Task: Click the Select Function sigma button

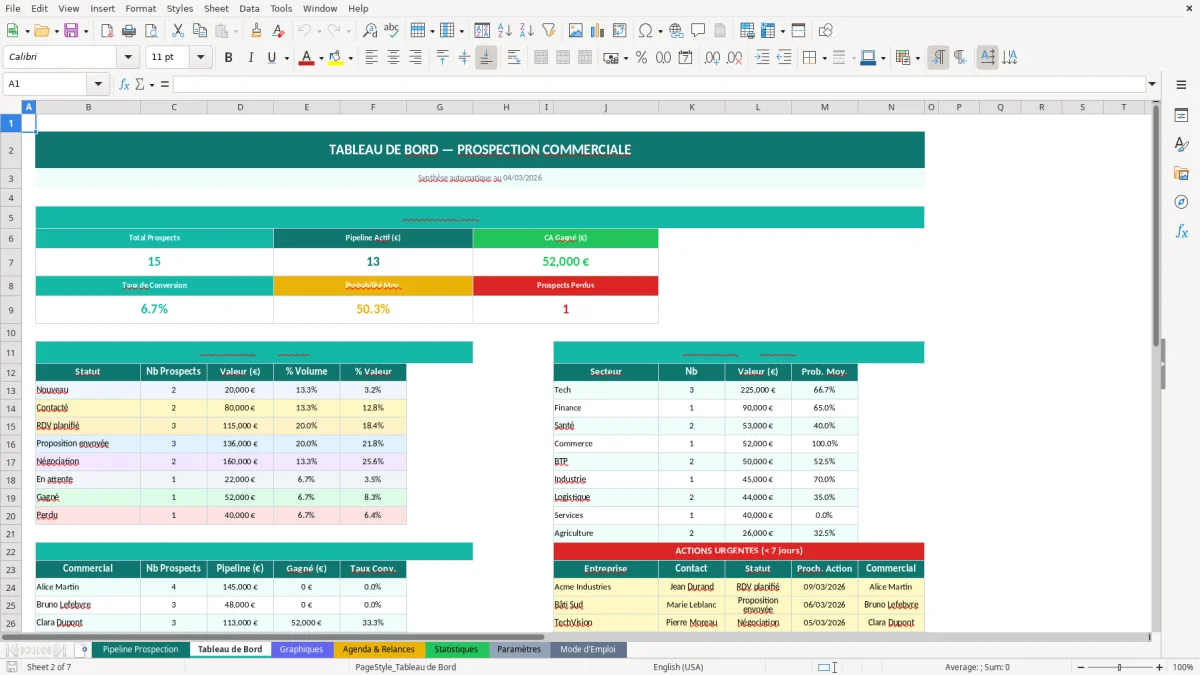Action: pyautogui.click(x=139, y=84)
